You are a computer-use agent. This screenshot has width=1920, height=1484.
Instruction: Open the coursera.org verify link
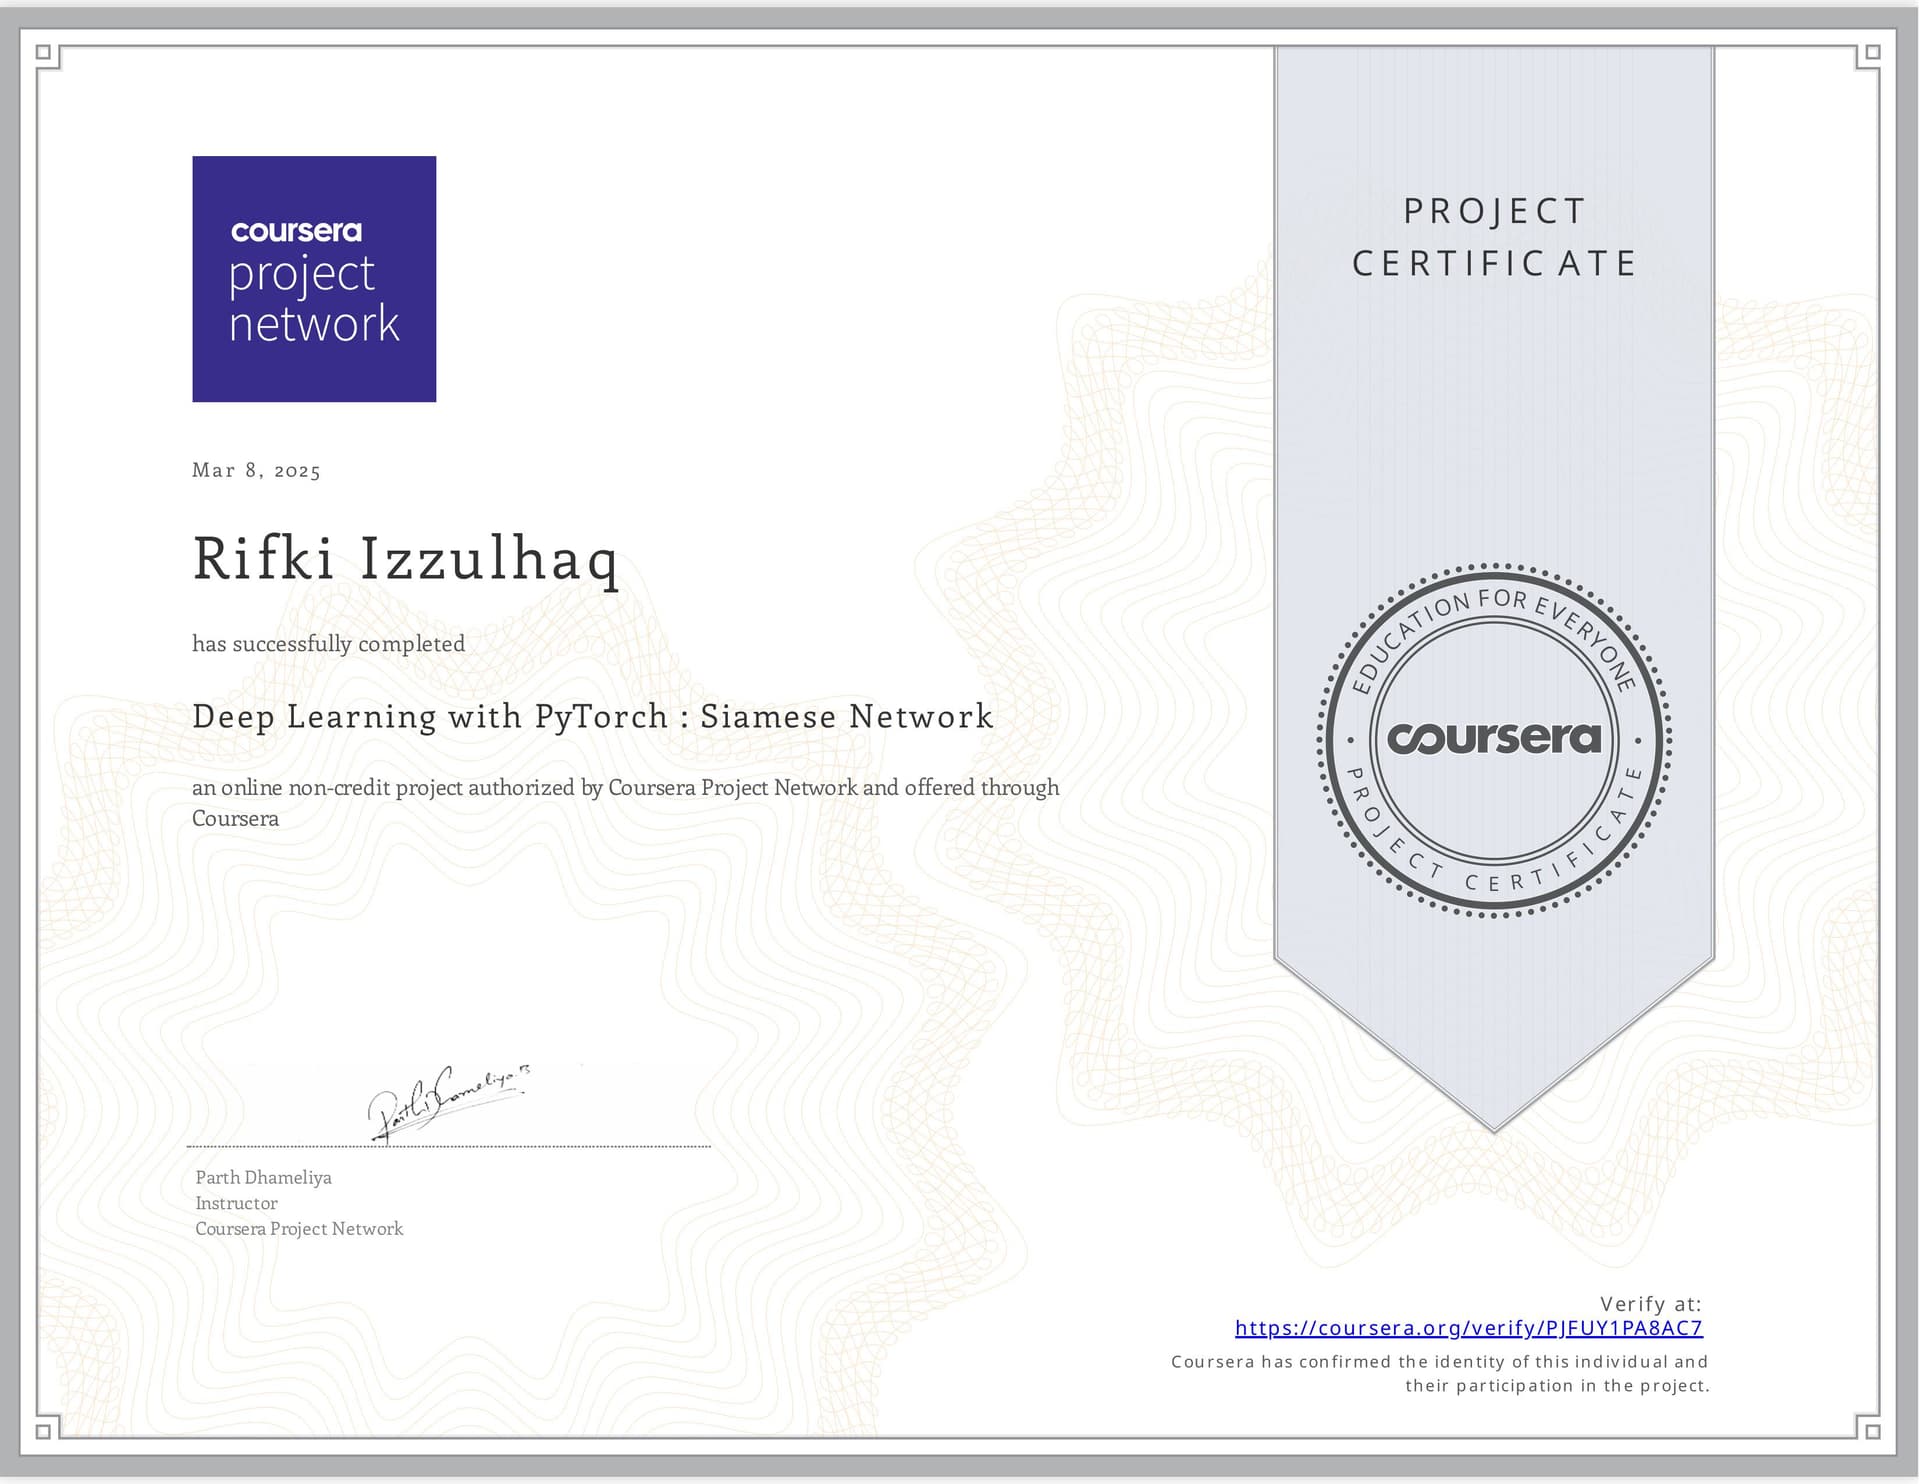[1468, 1328]
